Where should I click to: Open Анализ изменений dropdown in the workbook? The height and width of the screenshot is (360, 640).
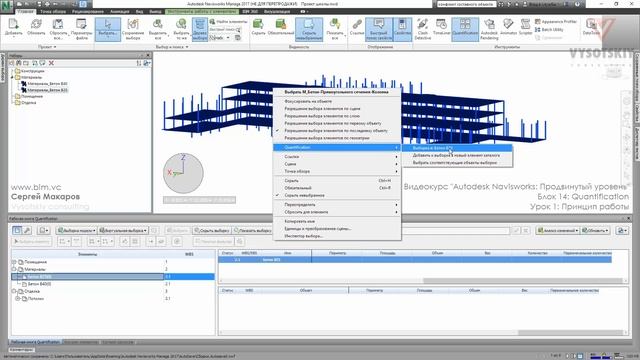click(558, 231)
